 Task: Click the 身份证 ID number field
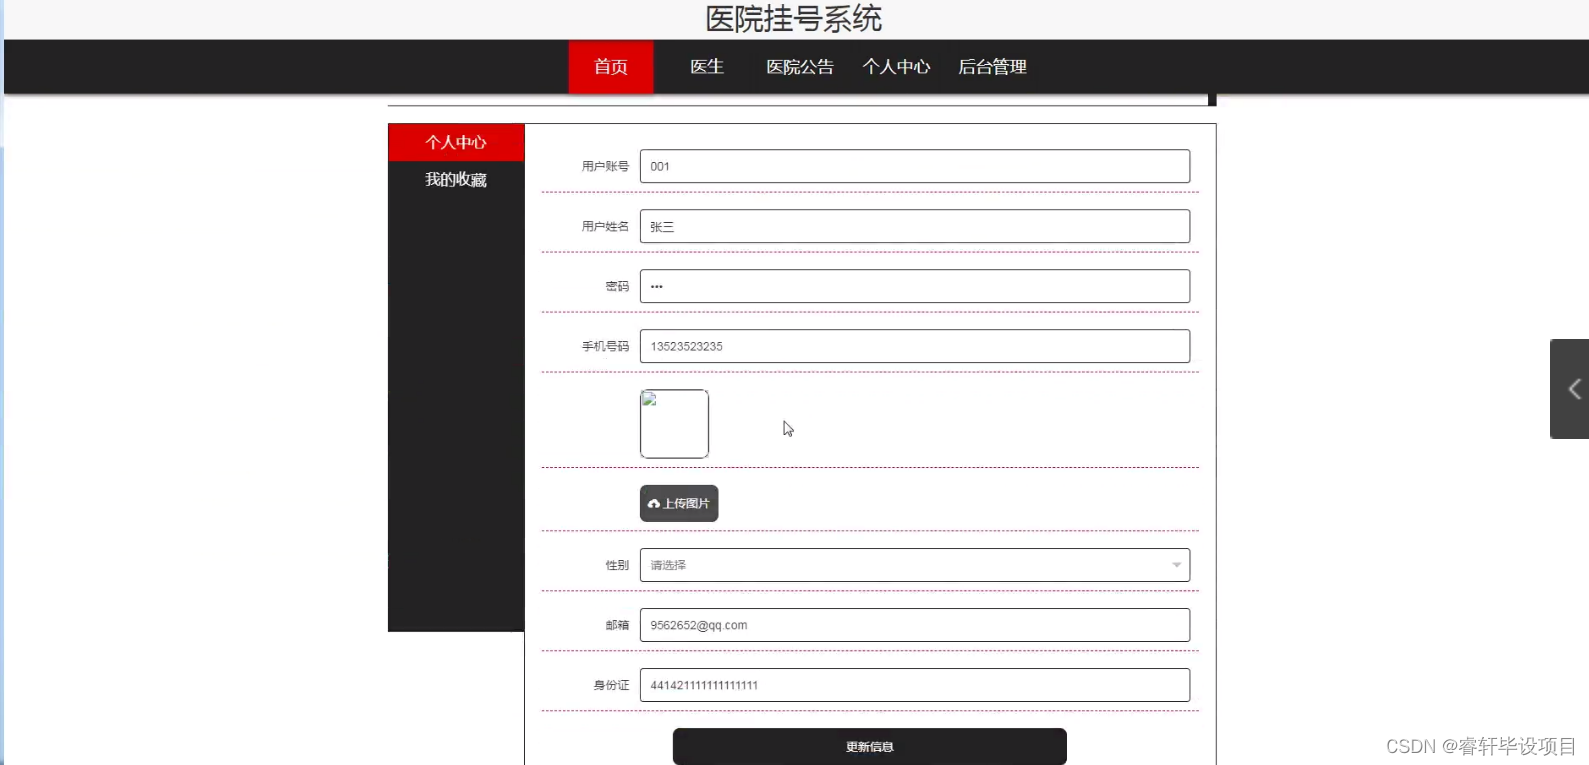tap(915, 685)
